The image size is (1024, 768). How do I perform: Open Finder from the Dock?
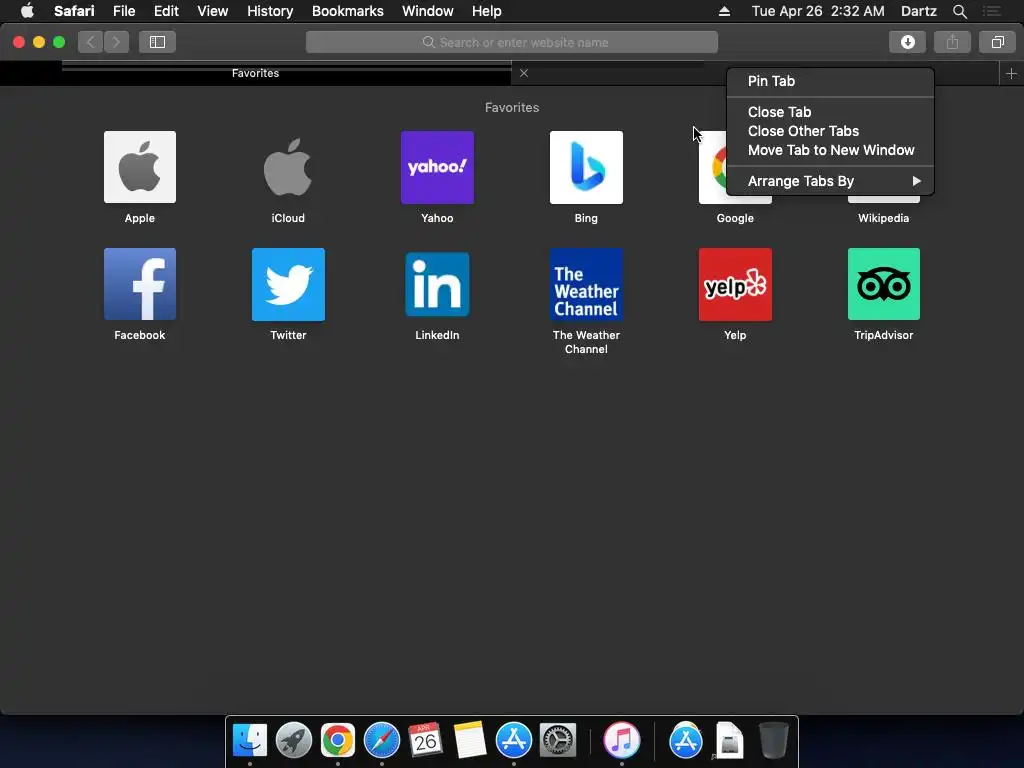[250, 740]
